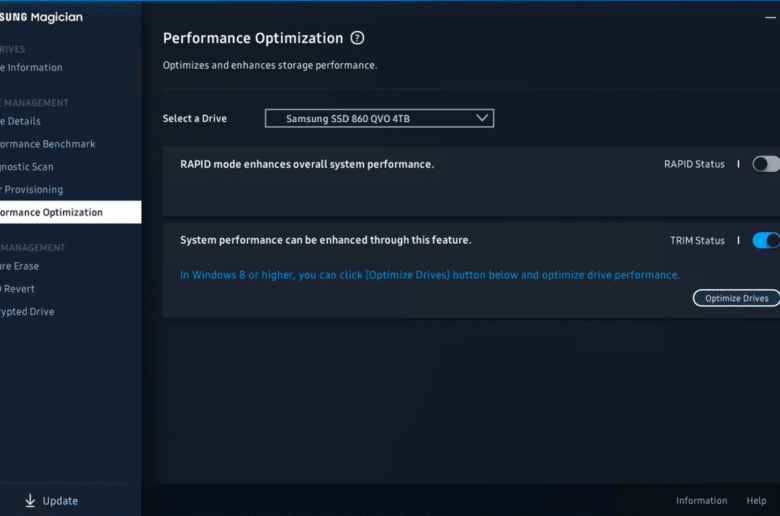Select Performance Optimization sidebar item

point(71,212)
